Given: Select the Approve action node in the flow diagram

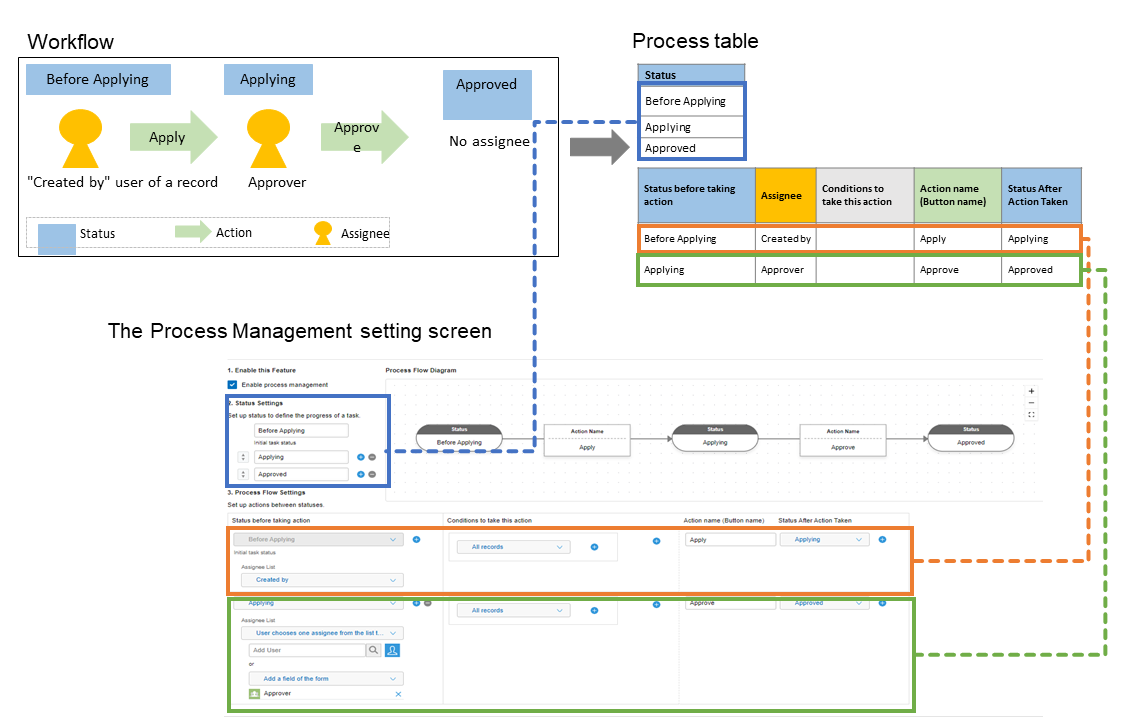Looking at the screenshot, I should click(x=843, y=440).
